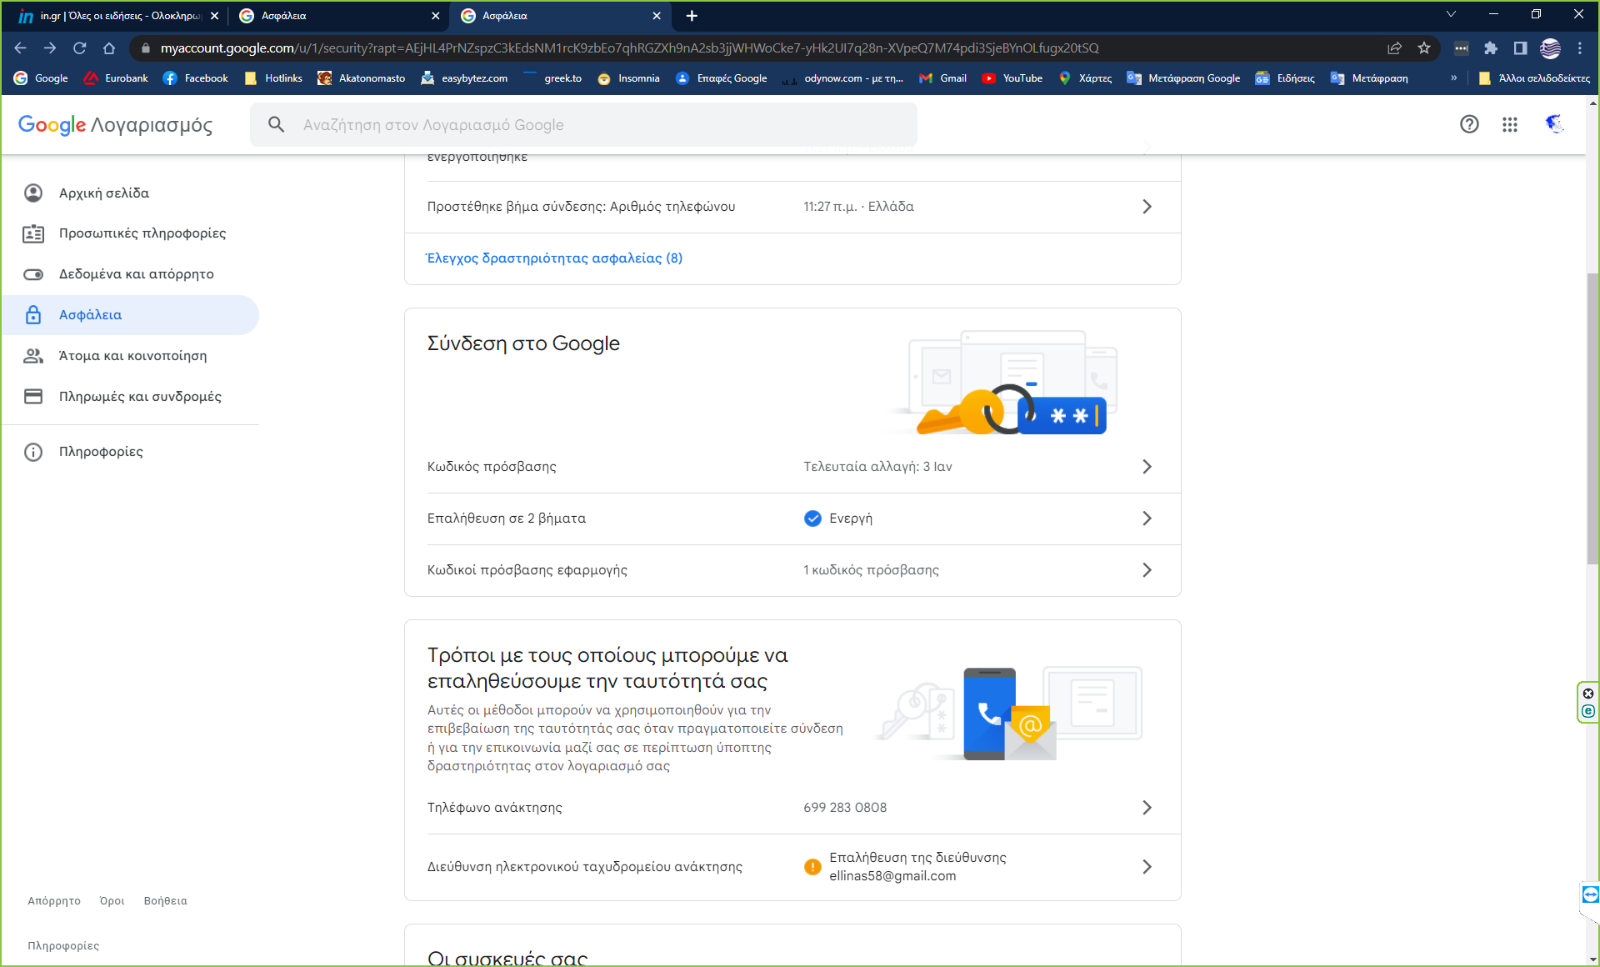Open Insomnia bookmark
Screen dimensions: 1600x967
(x=628, y=78)
